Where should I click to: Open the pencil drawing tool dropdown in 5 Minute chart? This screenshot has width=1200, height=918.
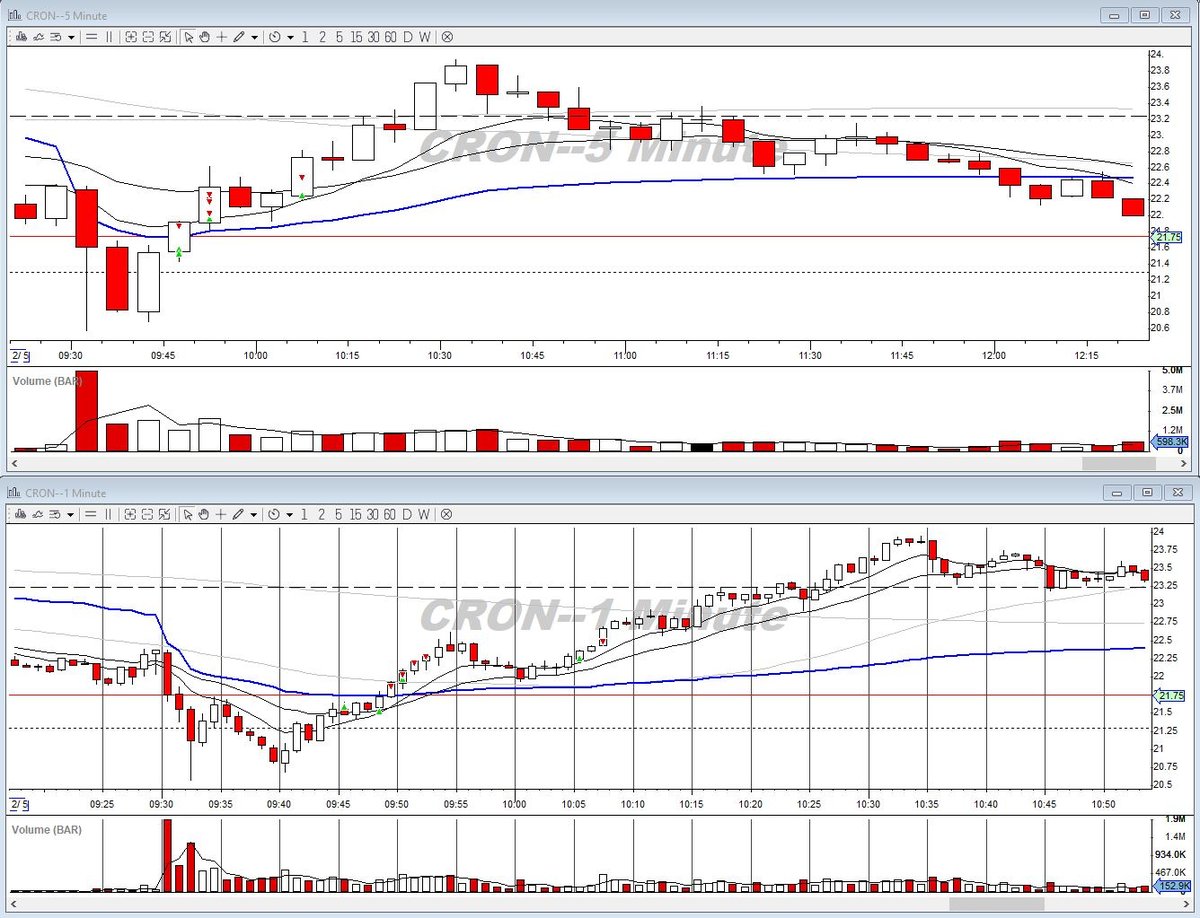tap(254, 37)
